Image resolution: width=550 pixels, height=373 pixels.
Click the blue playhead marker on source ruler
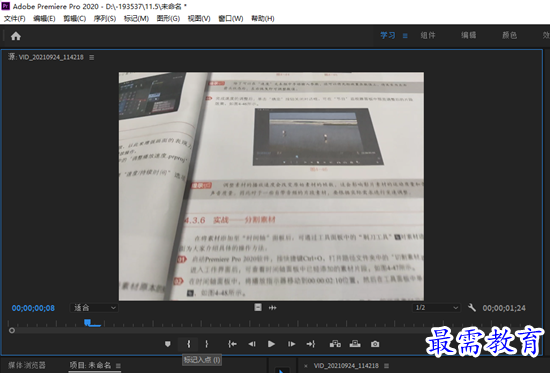pyautogui.click(x=87, y=322)
